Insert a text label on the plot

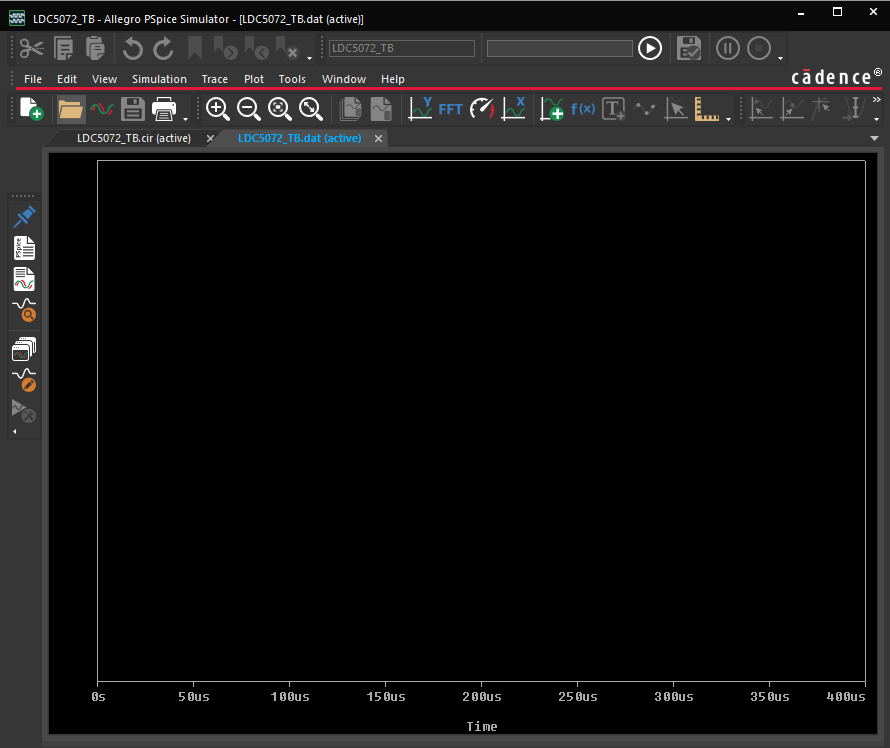[x=613, y=109]
